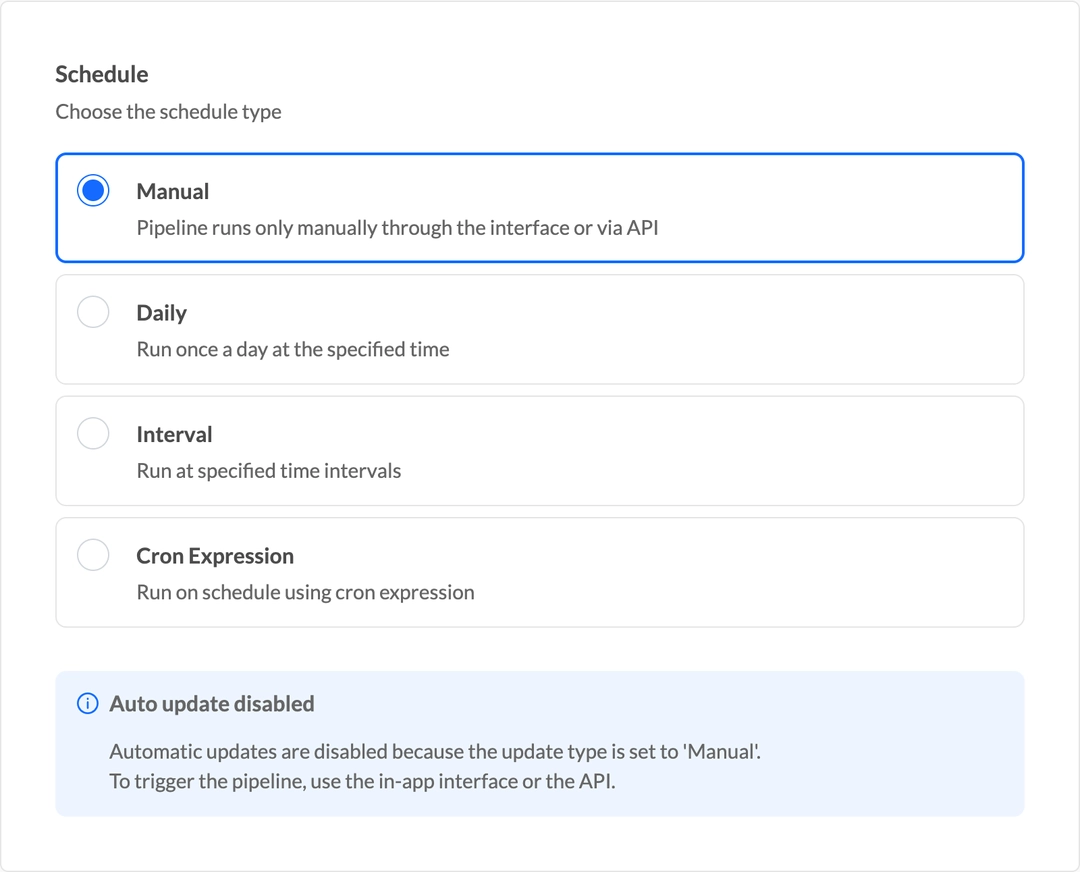The width and height of the screenshot is (1080, 872).
Task: Click 'Run at specified time intervals' description
Action: click(269, 471)
